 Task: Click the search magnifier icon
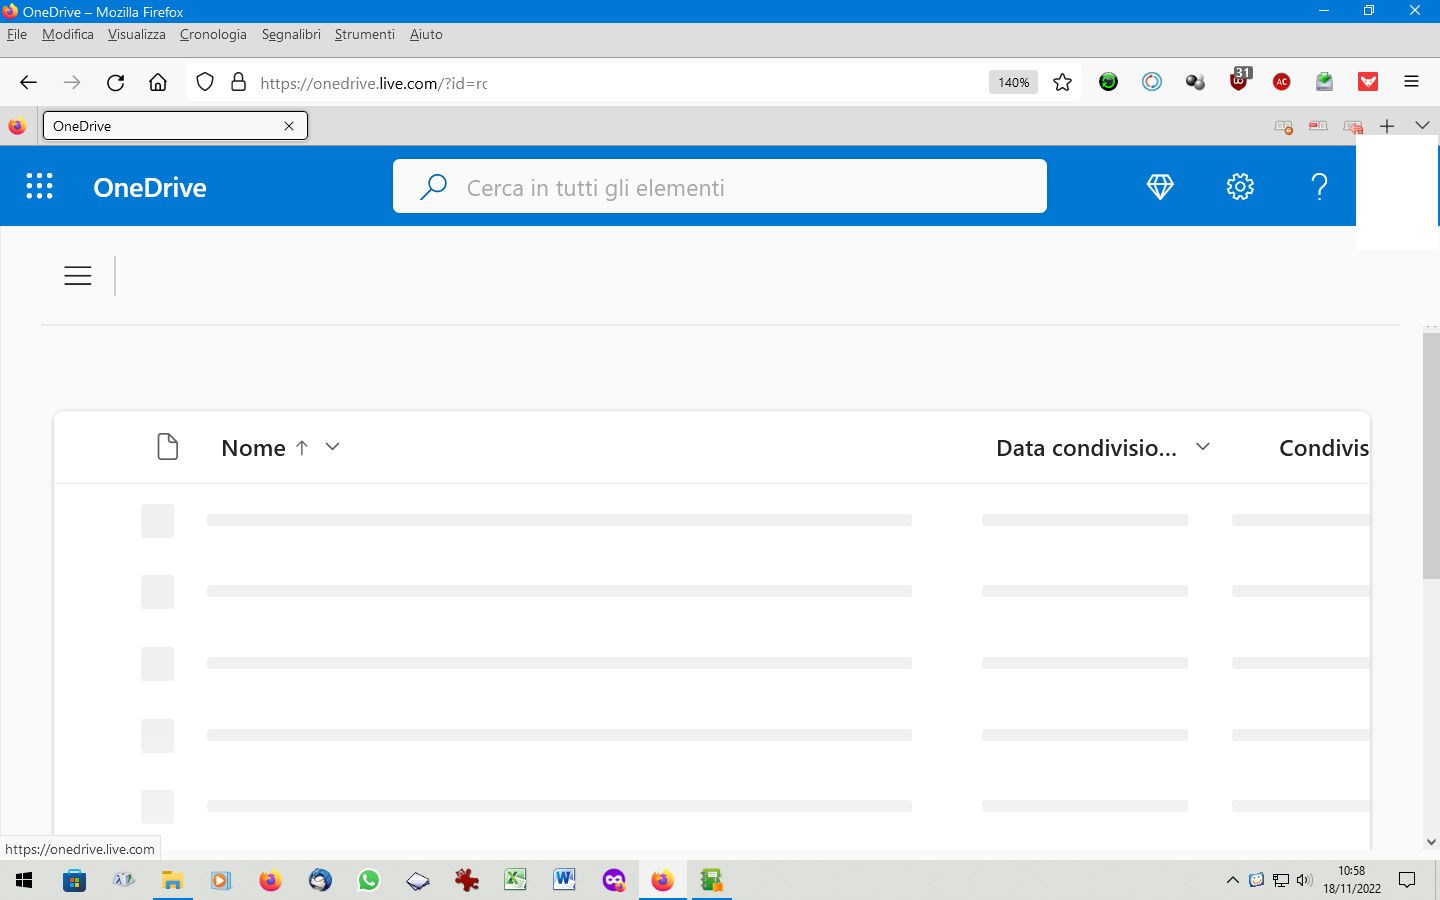coord(433,187)
